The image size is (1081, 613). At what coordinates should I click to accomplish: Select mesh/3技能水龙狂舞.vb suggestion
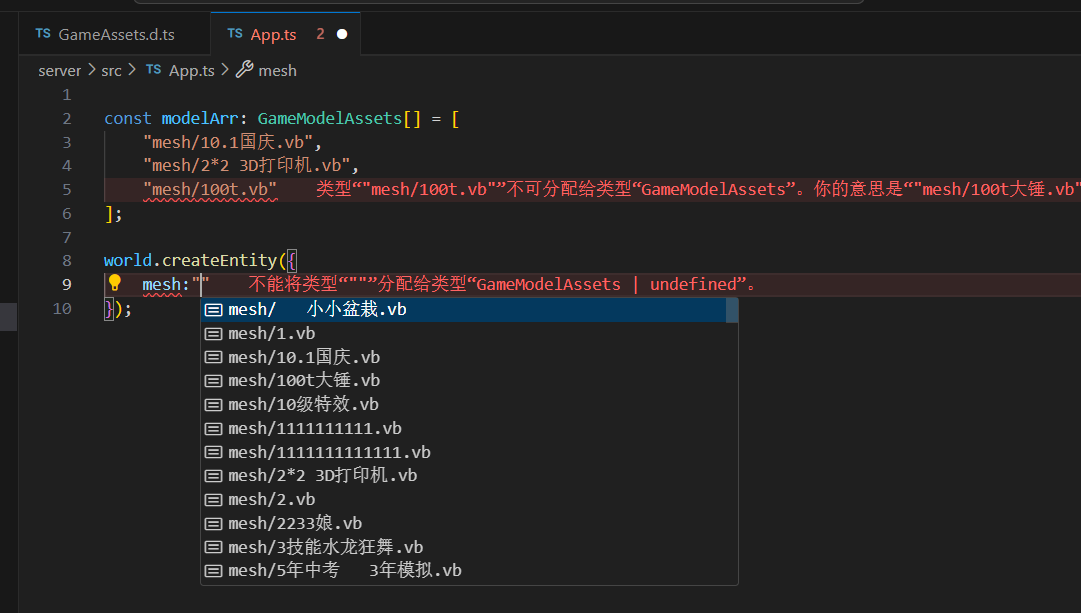[325, 547]
